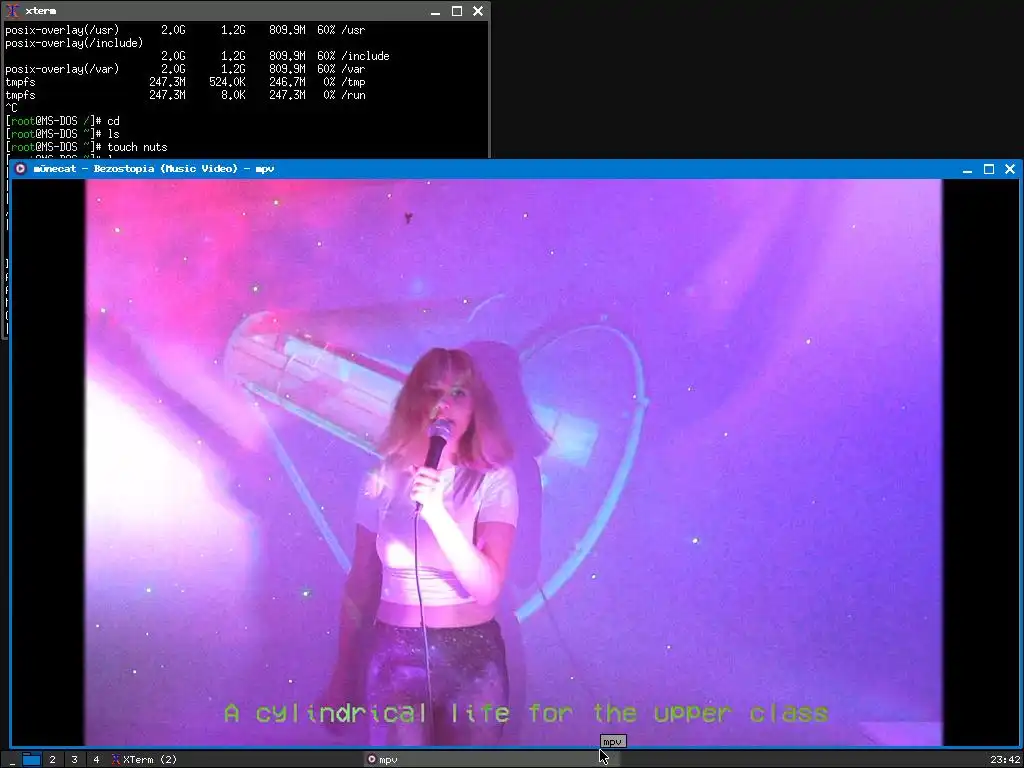Viewport: 1024px width, 768px height.
Task: Click the 23:42 clock in taskbar
Action: click(1004, 760)
